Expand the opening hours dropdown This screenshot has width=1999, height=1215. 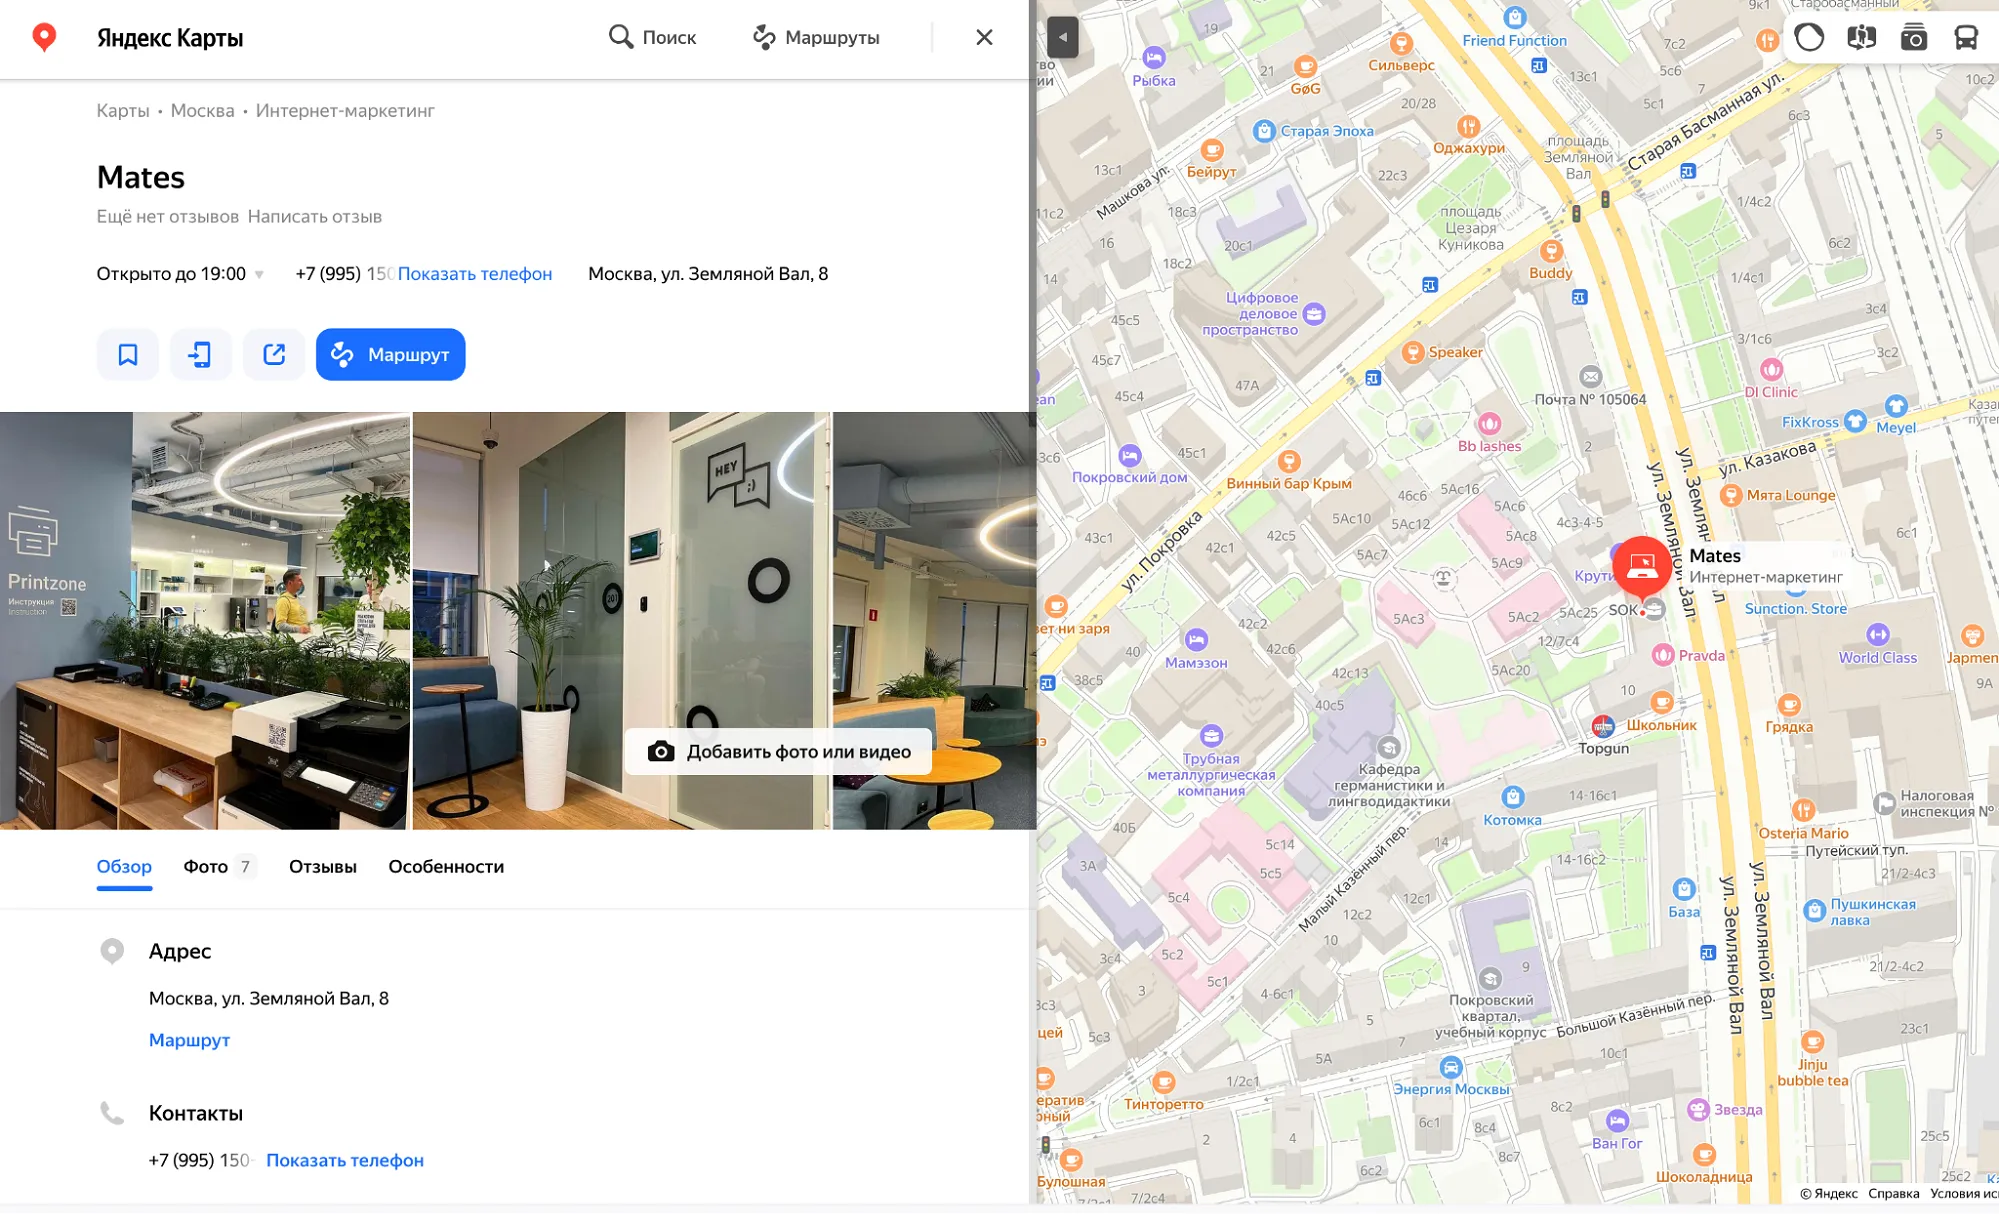(259, 274)
